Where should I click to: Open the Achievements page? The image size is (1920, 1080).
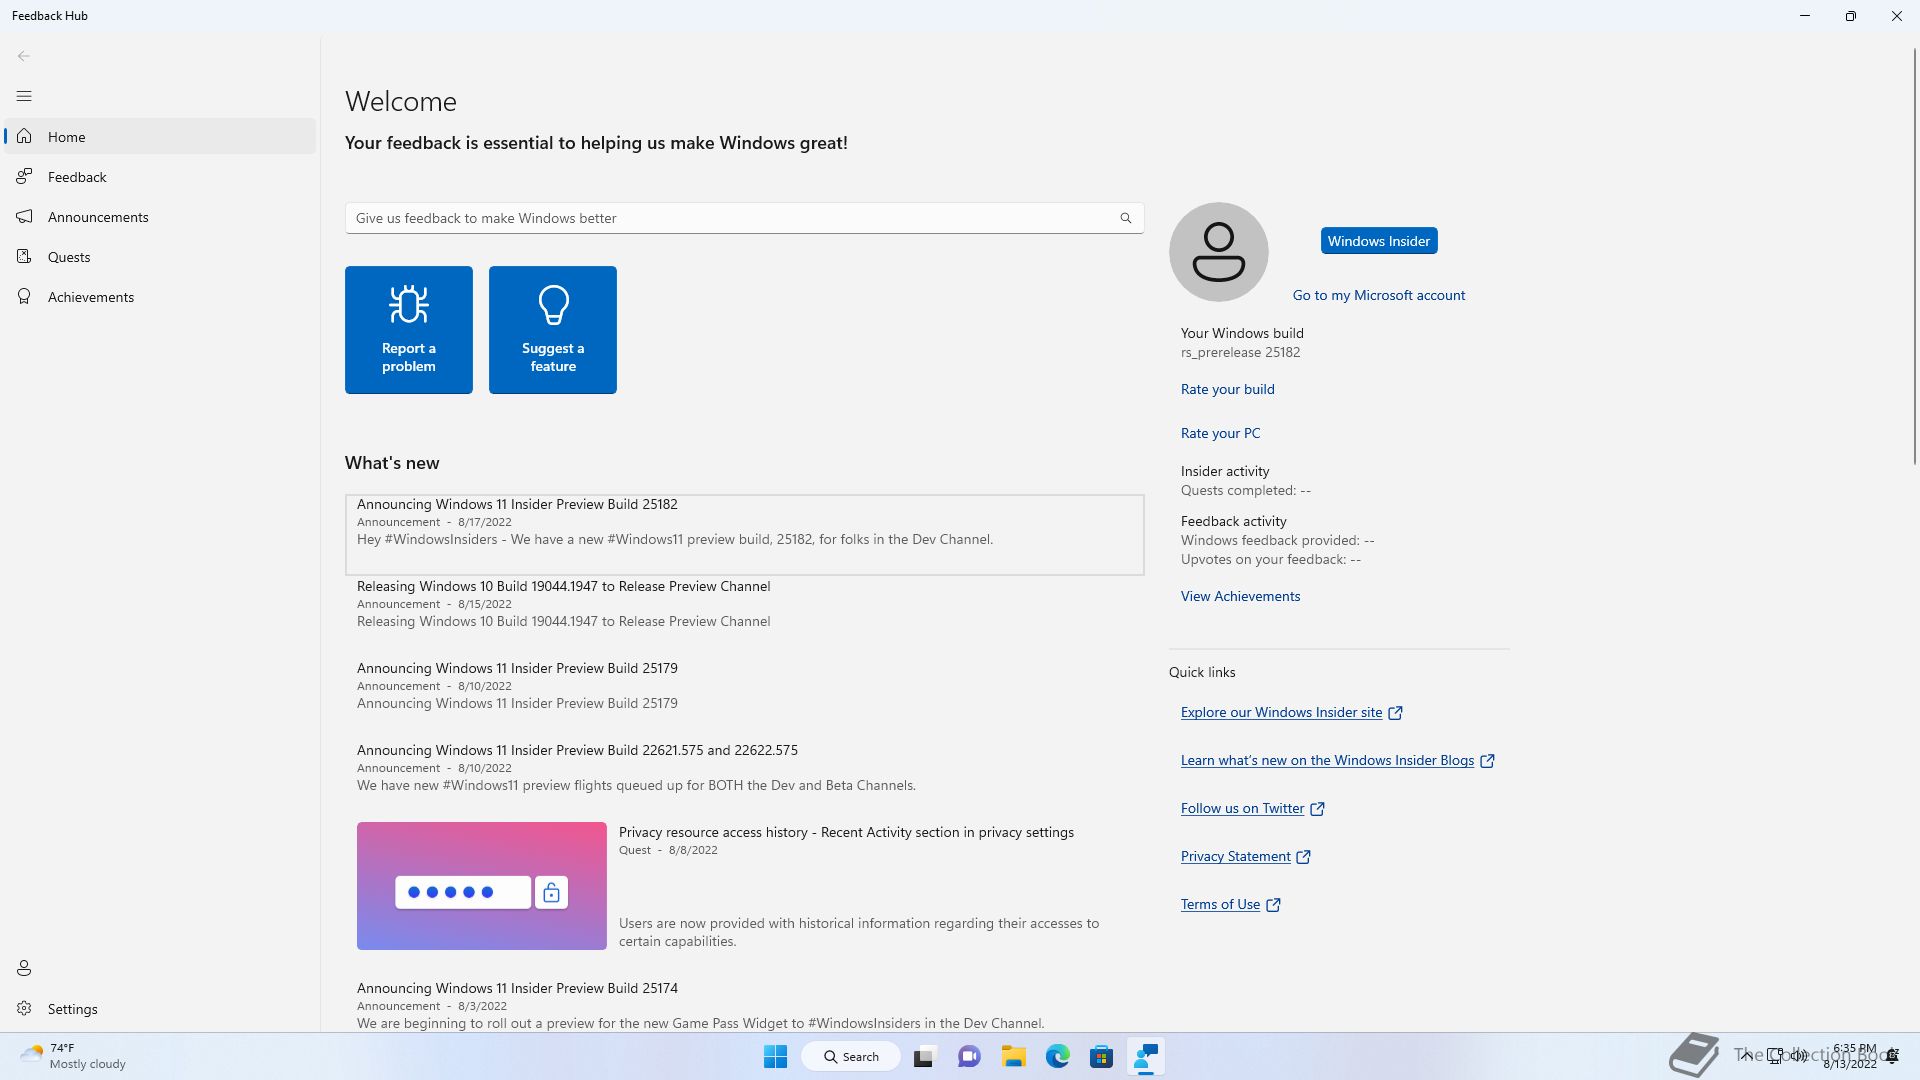(x=160, y=297)
